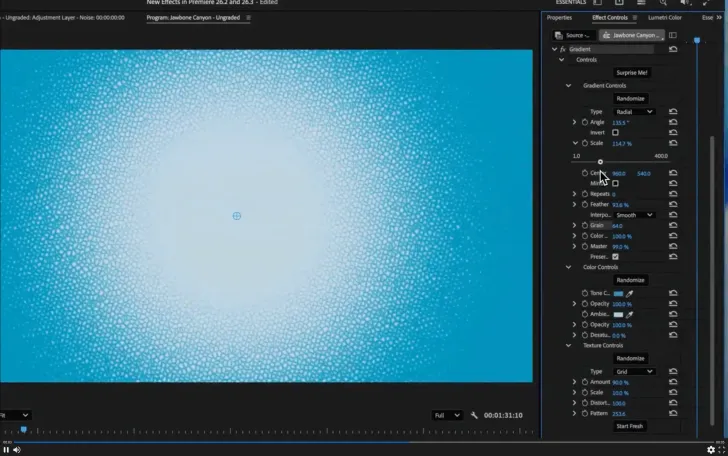Screen dimensions: 728x456
Task: Select the Source tab in Effect Controls
Action: tap(574, 35)
